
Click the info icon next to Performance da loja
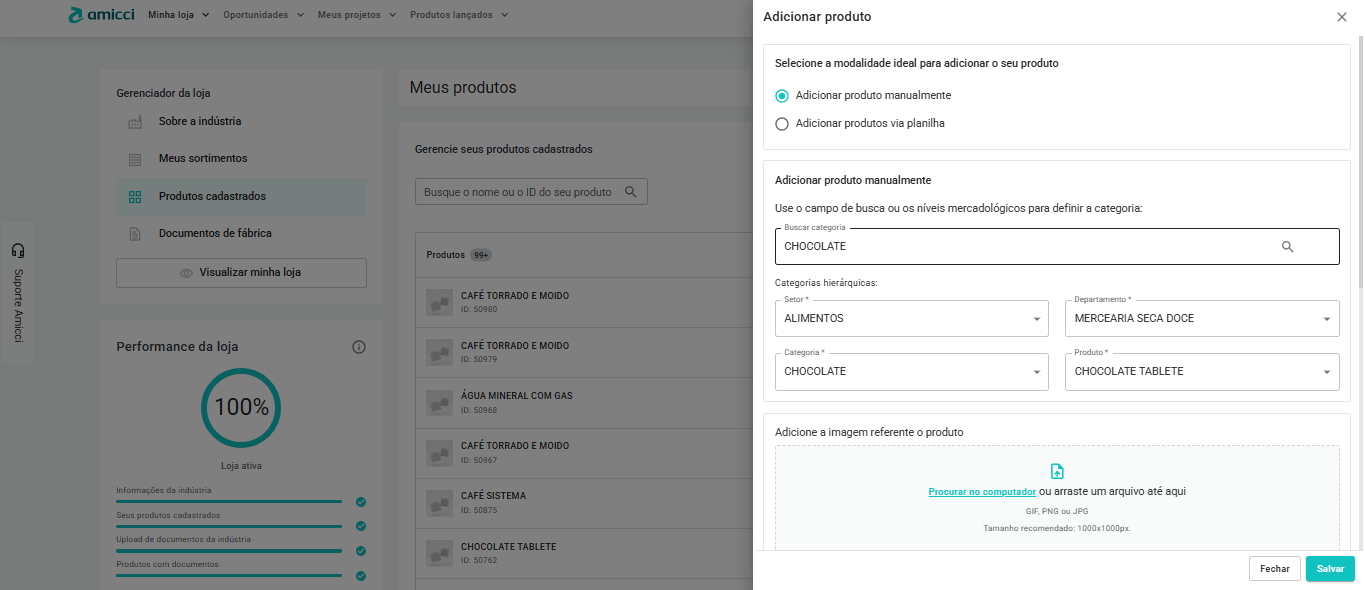(x=359, y=347)
